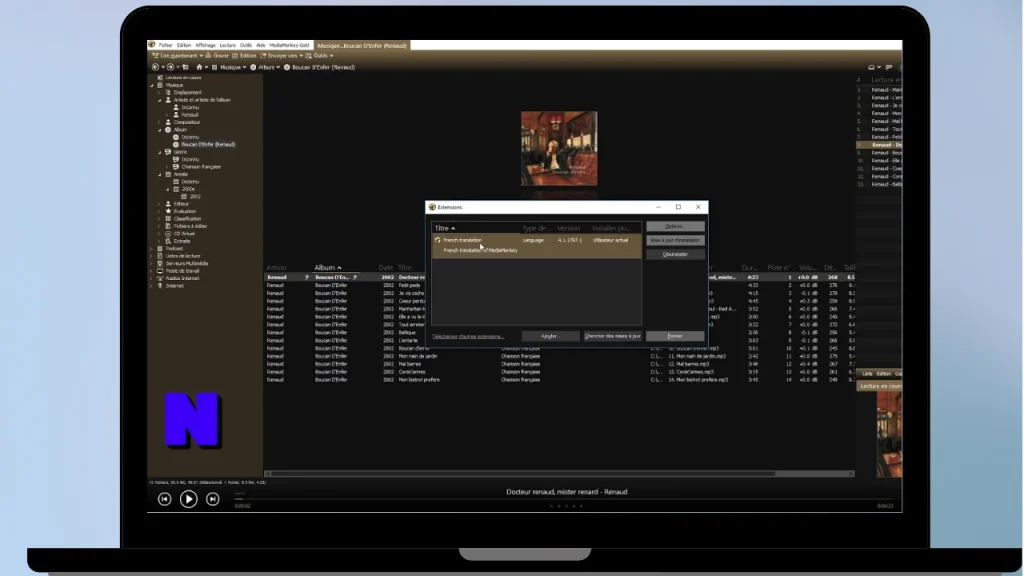
Task: Click the Options button in Extensions dialog
Action: [x=675, y=227]
